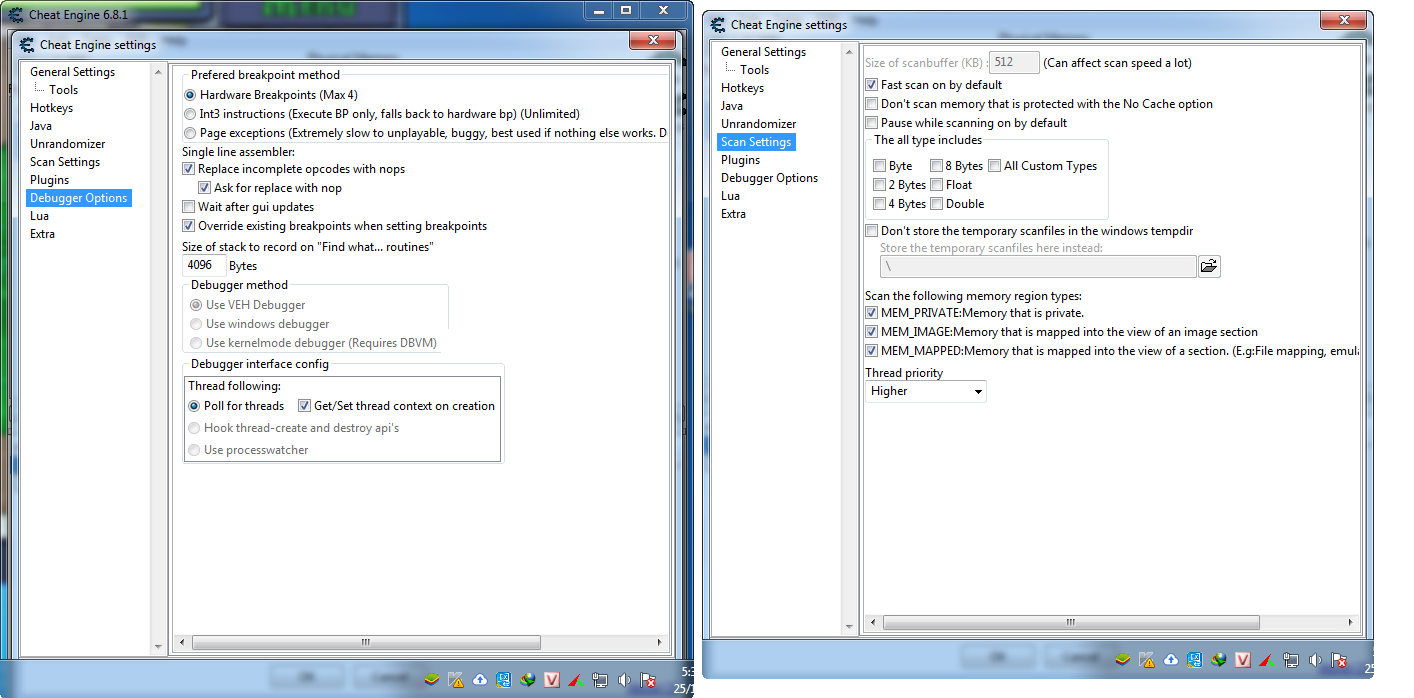Click the speaker volume icon in the tray

coord(1314,660)
